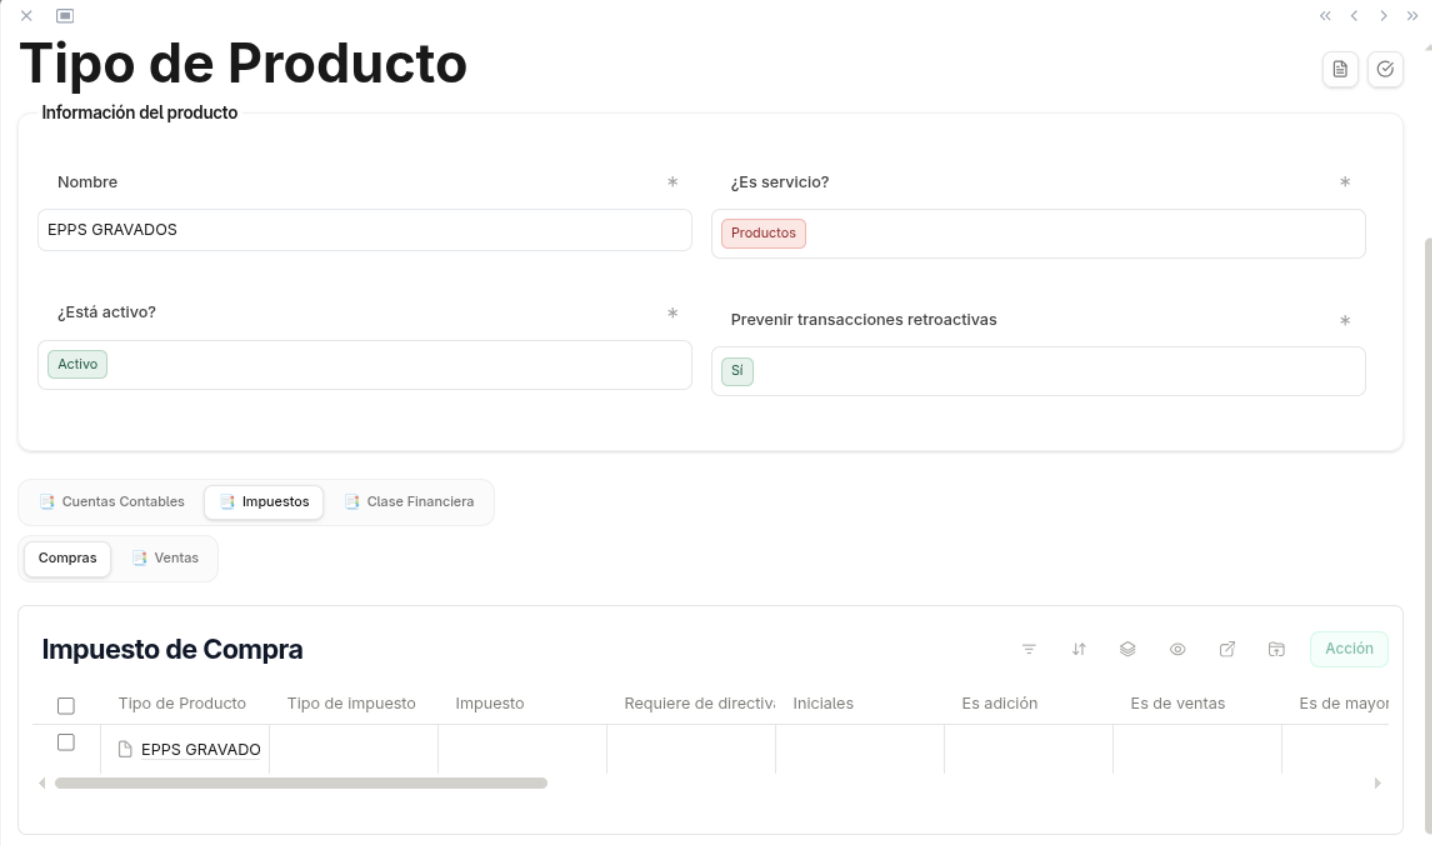Edit the Nombre field EPPS GRAVADOS
Viewport: 1432px width, 846px height.
[365, 230]
